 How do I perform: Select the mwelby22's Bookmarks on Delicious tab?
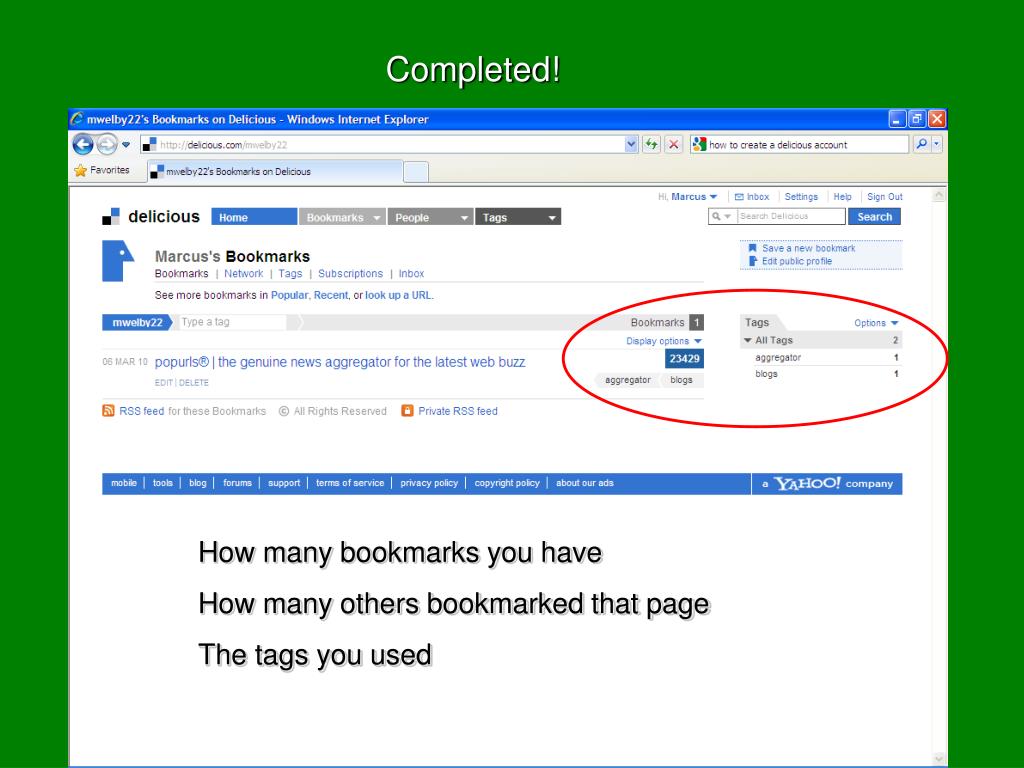click(x=275, y=171)
